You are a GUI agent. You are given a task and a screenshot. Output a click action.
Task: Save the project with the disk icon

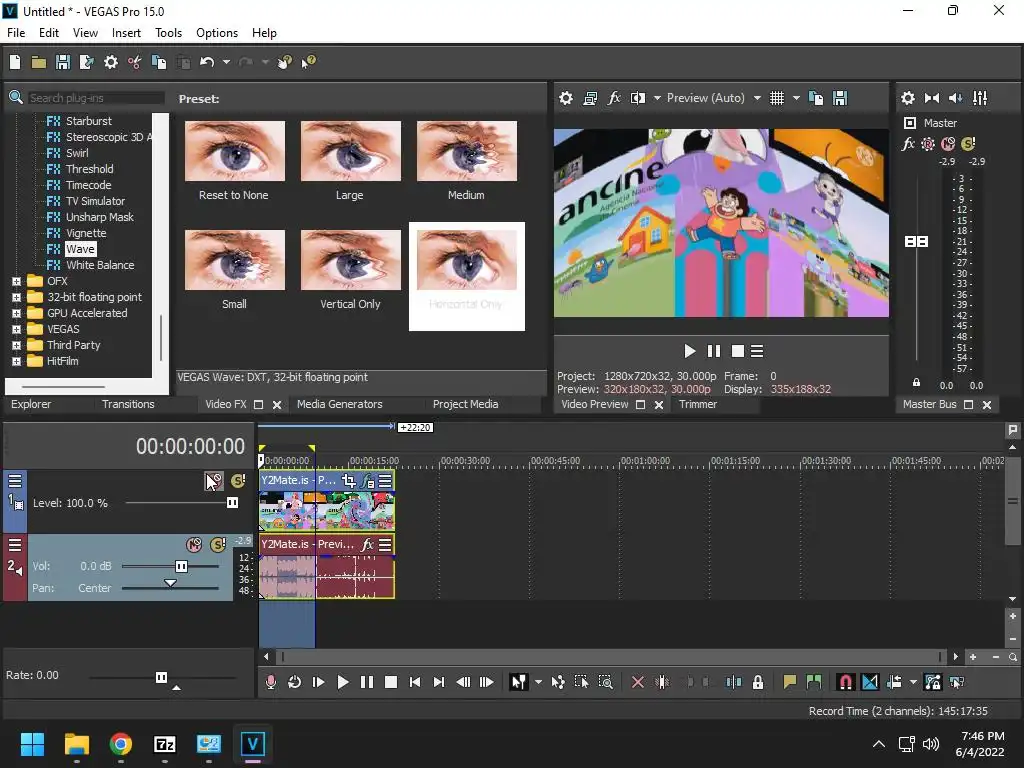(x=63, y=62)
